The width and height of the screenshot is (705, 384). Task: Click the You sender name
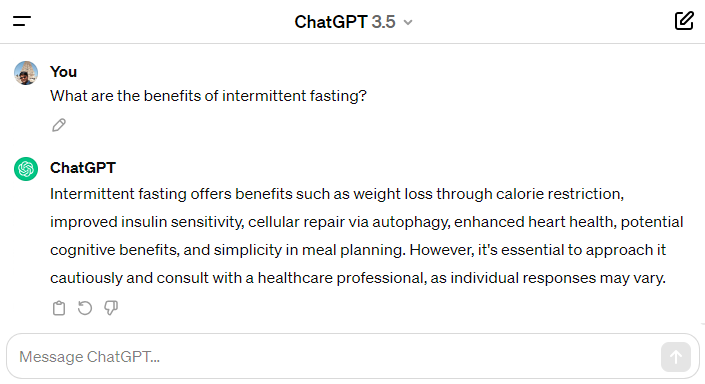(x=63, y=72)
